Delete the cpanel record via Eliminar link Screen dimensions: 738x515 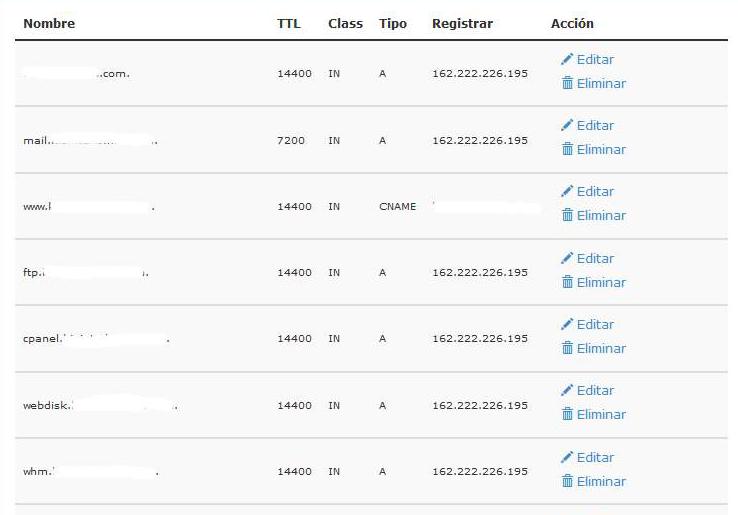[x=601, y=348]
